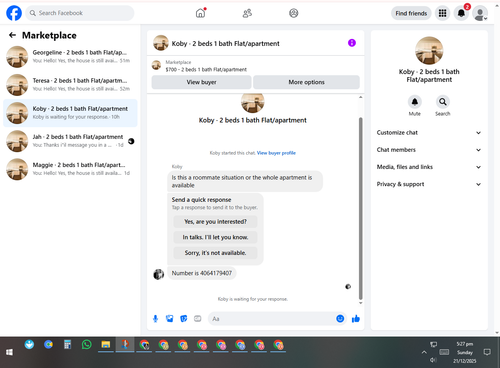Click the volume speaker tray icon
The height and width of the screenshot is (368, 500).
click(x=433, y=360)
